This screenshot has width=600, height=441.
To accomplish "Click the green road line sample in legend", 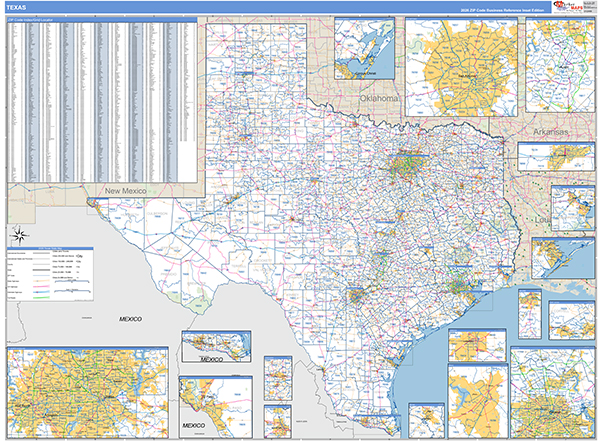I will pyautogui.click(x=43, y=297).
